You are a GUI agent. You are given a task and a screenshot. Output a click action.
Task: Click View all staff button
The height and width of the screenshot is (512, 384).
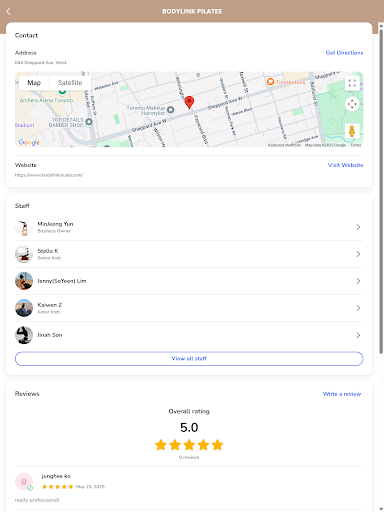(189, 359)
